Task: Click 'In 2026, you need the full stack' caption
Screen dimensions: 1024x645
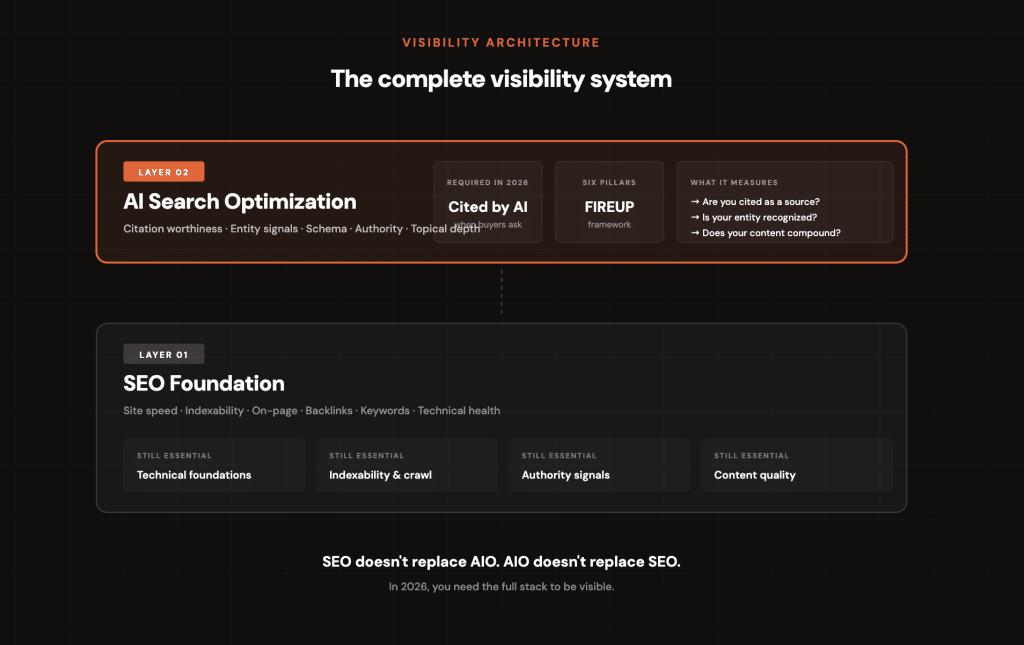Action: coord(501,587)
